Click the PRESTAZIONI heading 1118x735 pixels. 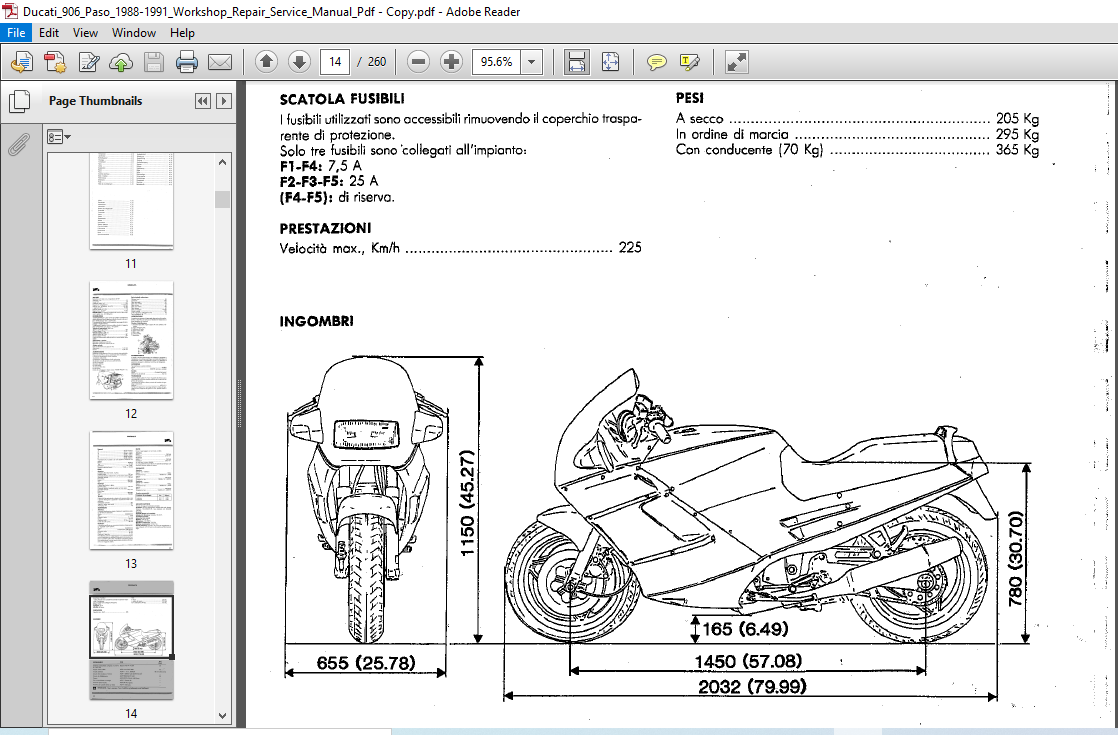325,229
